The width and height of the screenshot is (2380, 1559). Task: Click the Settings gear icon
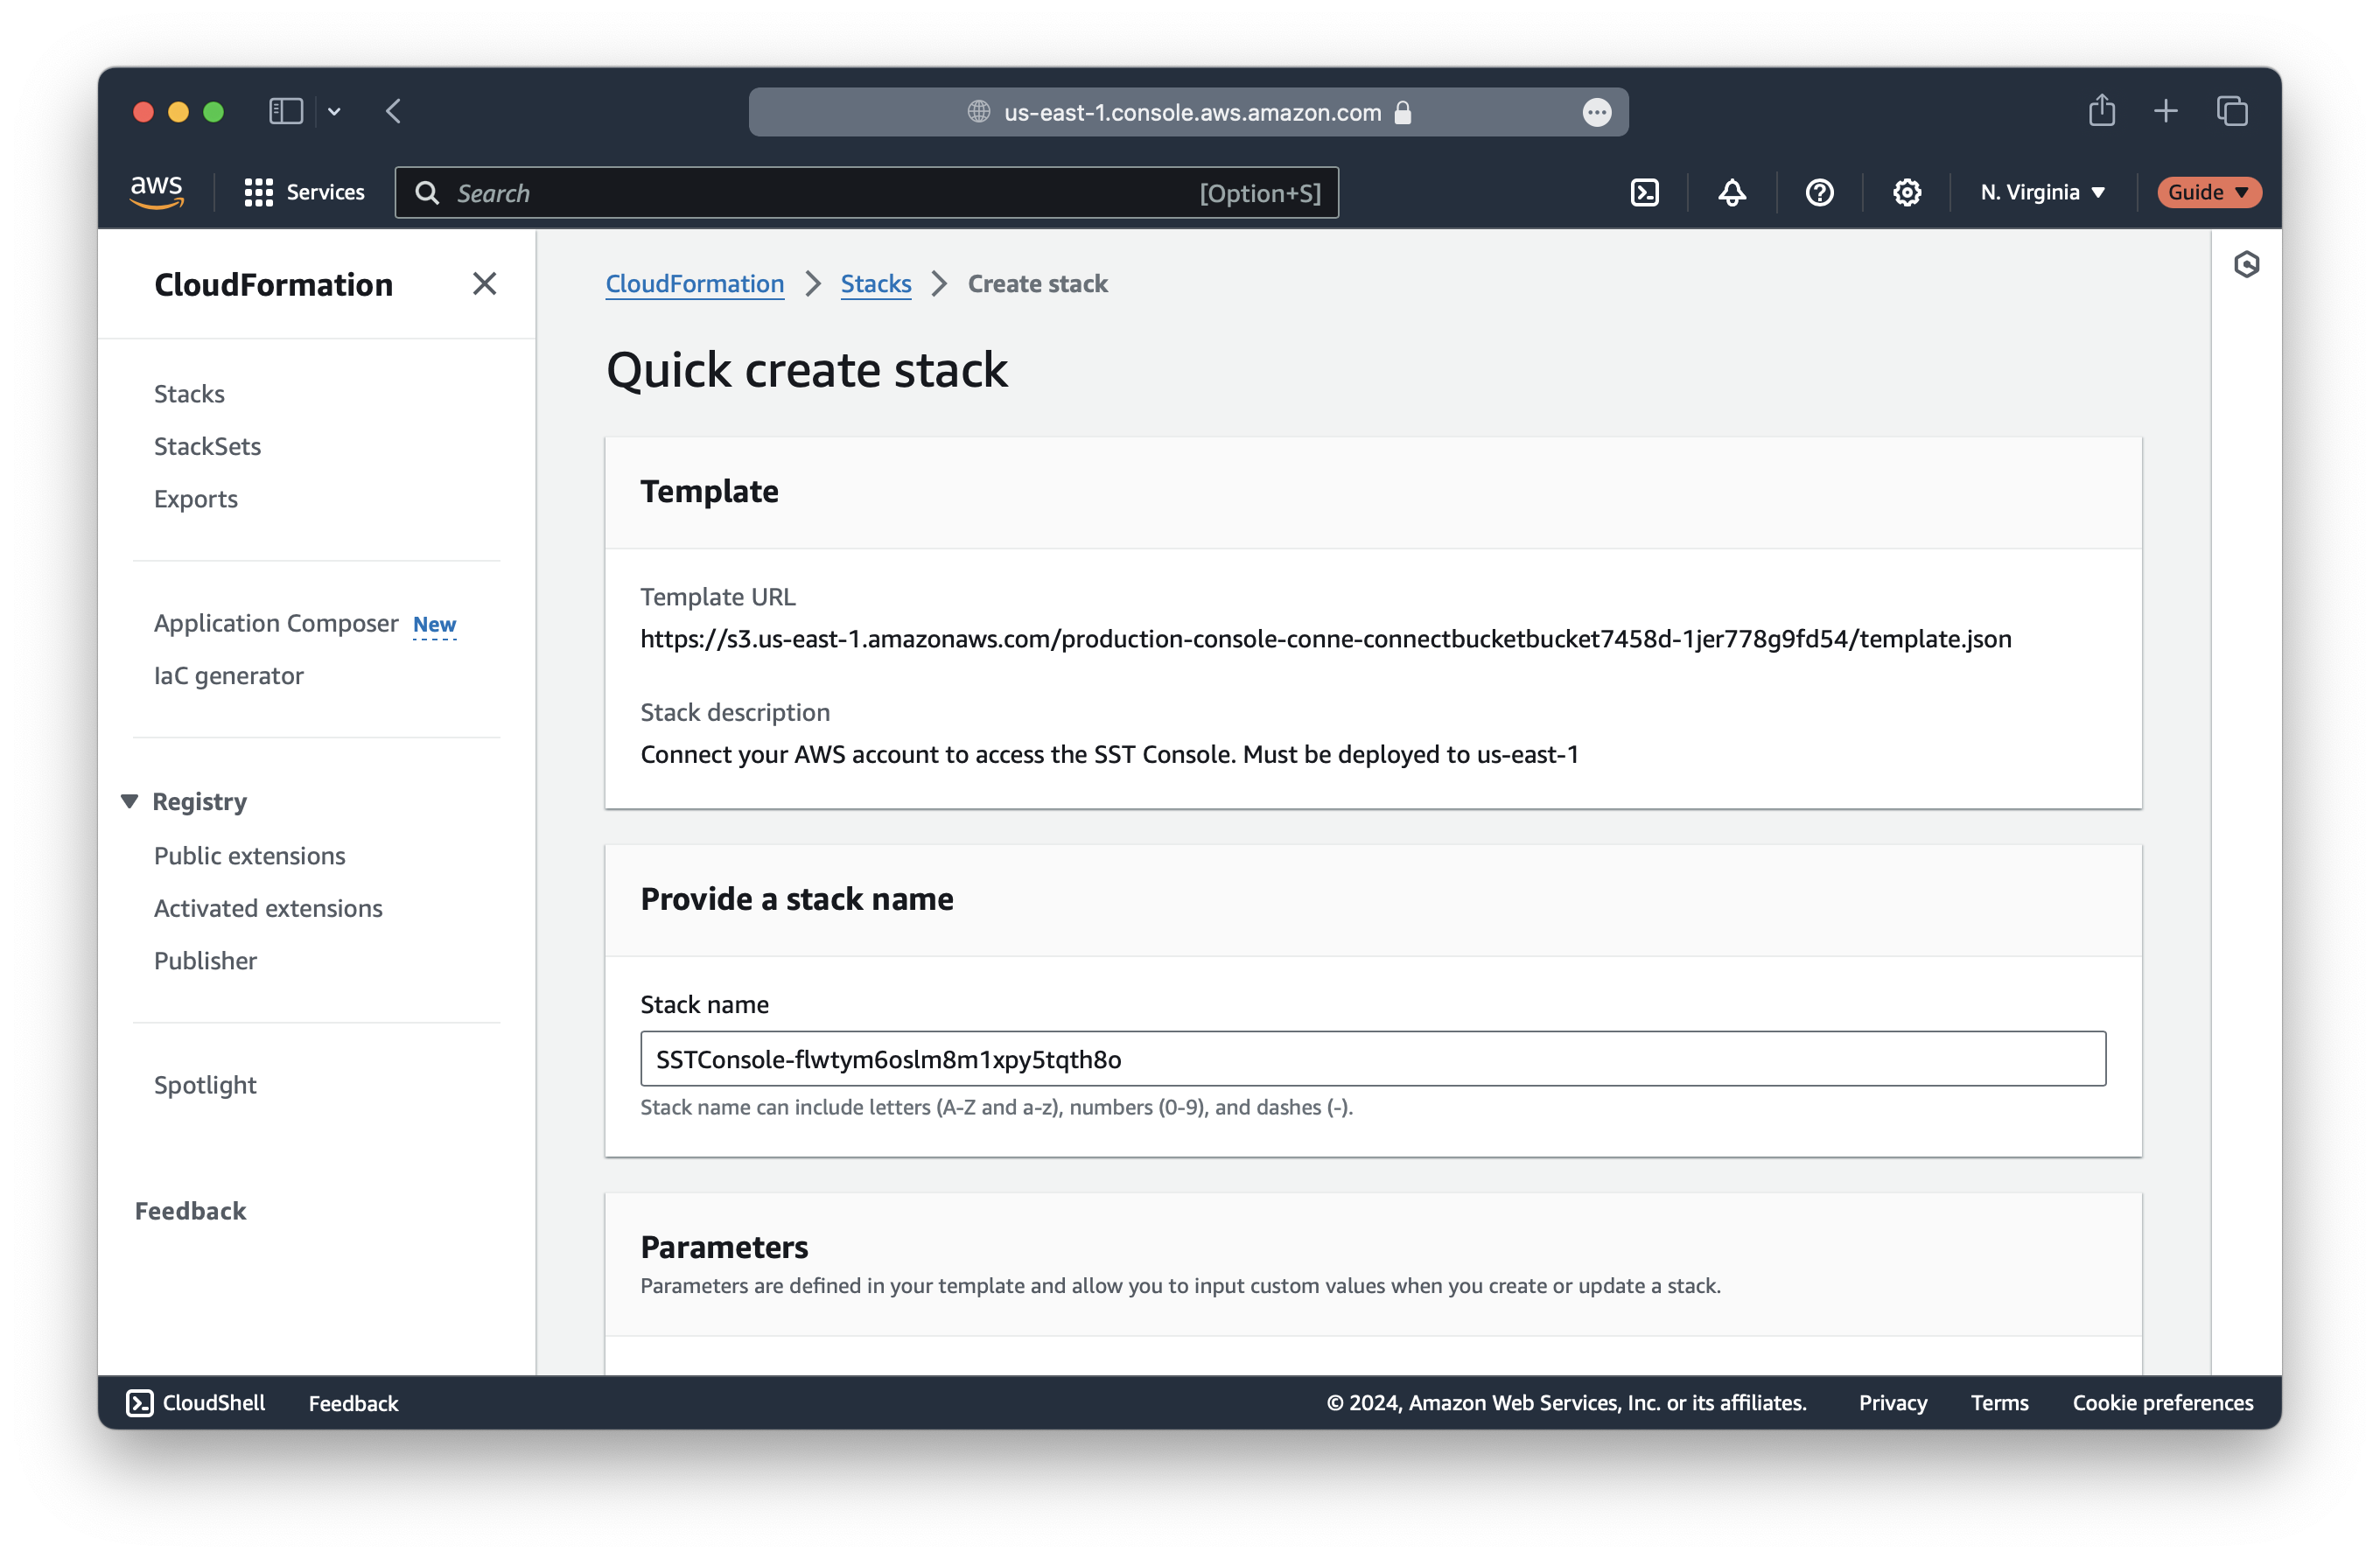(1907, 192)
